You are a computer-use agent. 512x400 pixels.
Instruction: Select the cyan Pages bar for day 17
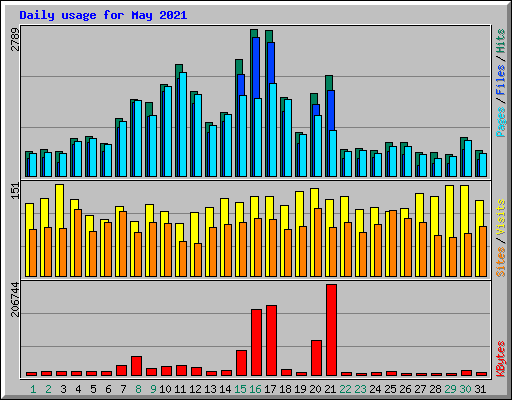[273, 130]
